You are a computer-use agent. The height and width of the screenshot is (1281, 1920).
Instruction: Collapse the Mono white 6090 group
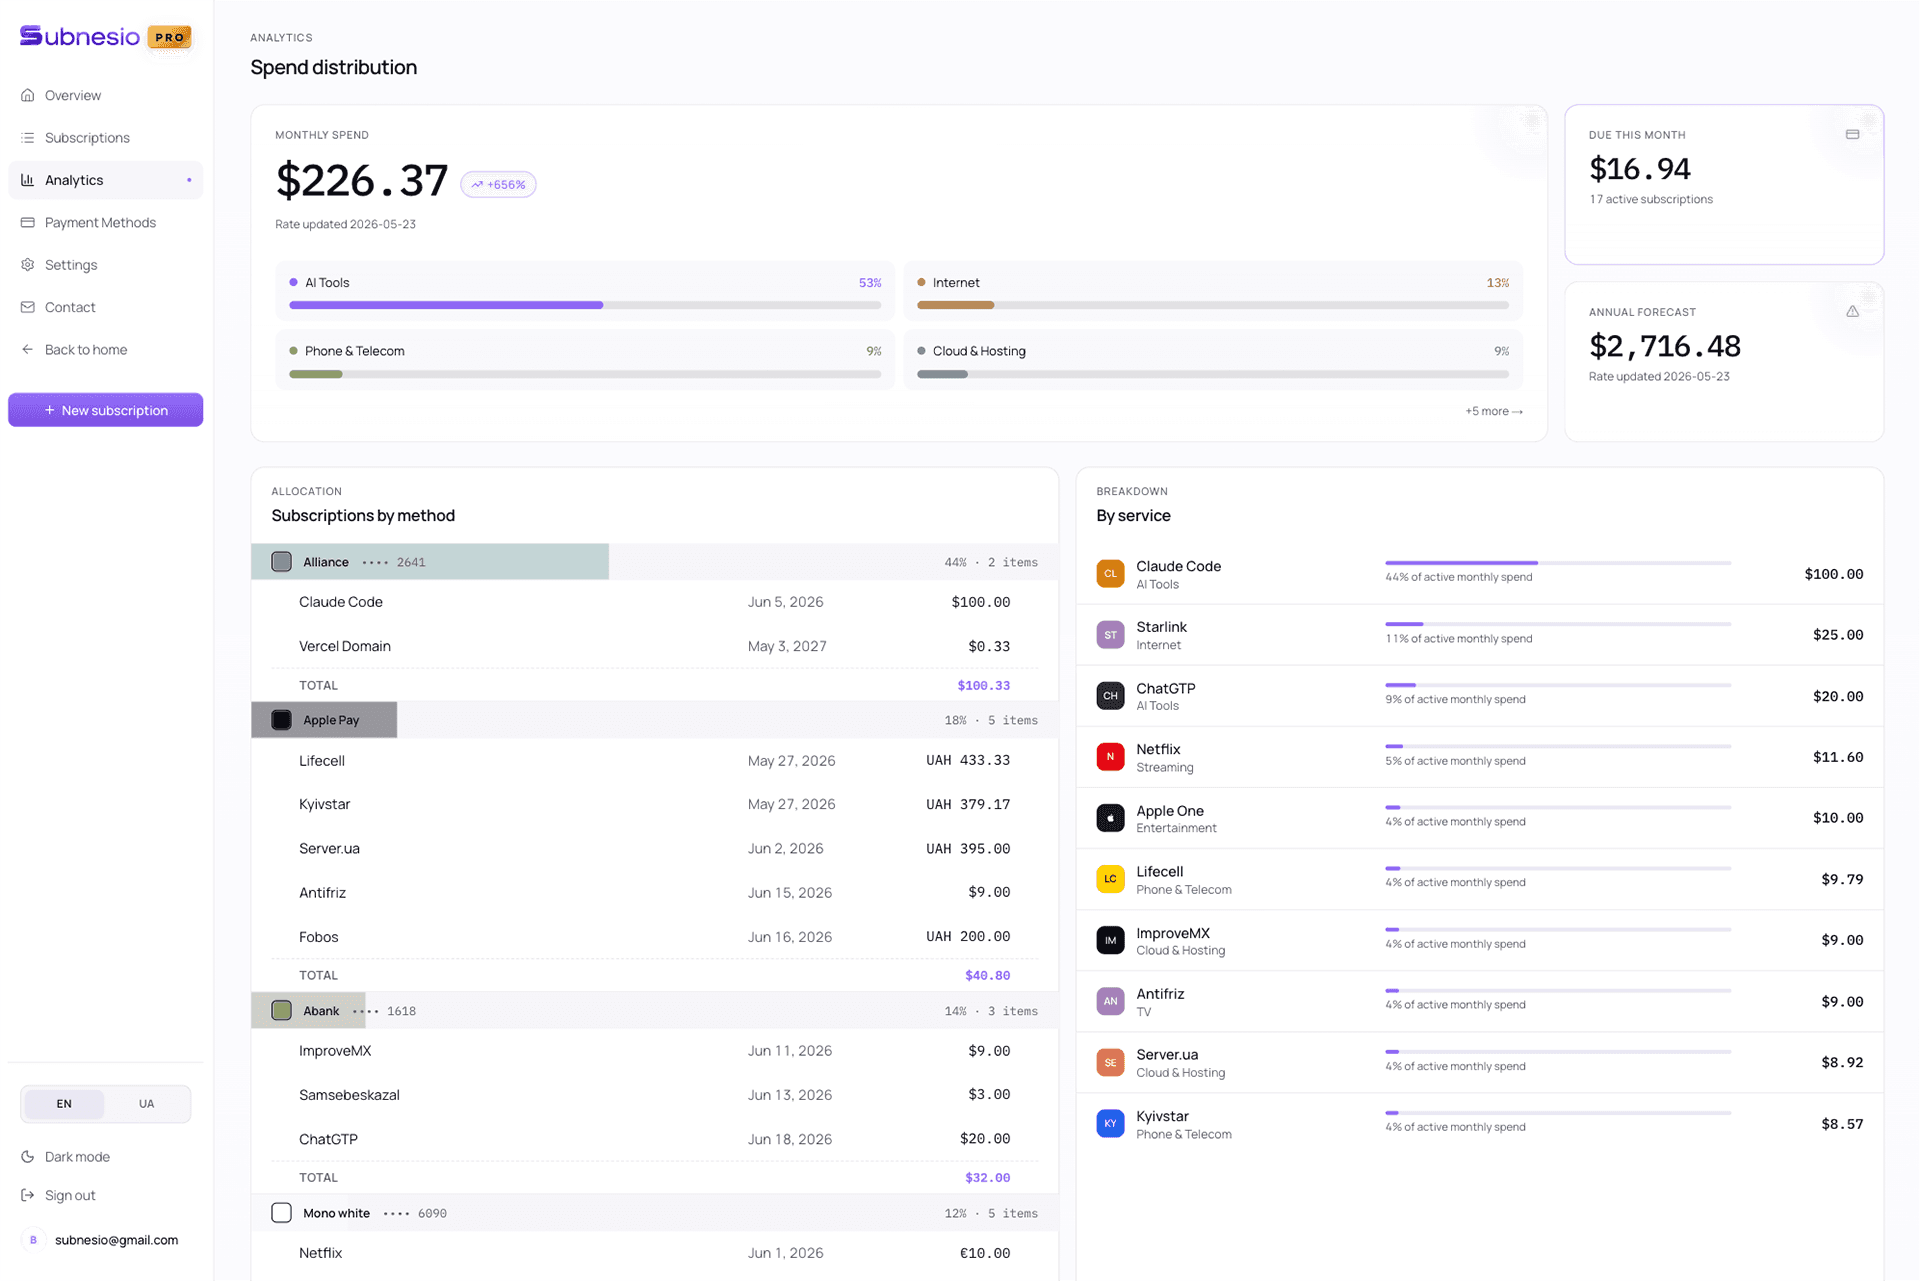pos(655,1213)
